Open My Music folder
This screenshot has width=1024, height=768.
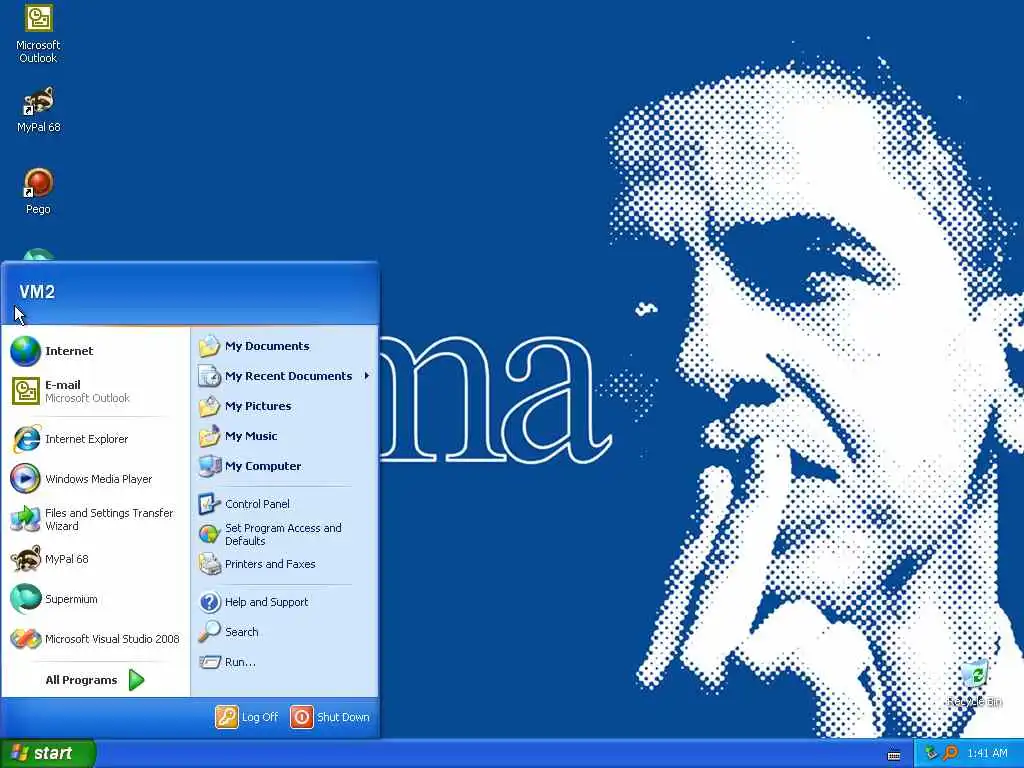(x=284, y=436)
